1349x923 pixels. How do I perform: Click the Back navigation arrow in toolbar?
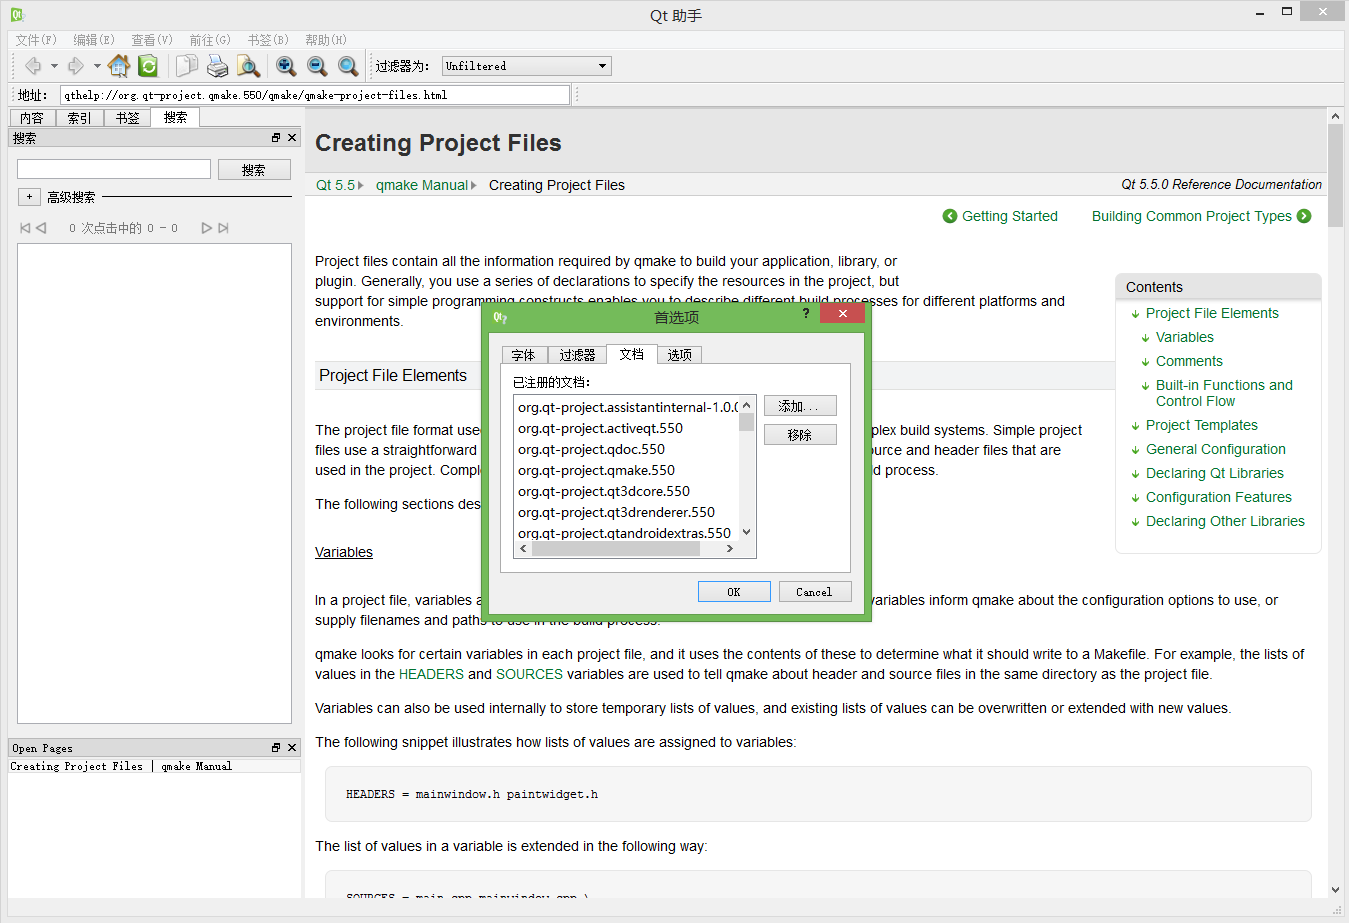tap(33, 66)
